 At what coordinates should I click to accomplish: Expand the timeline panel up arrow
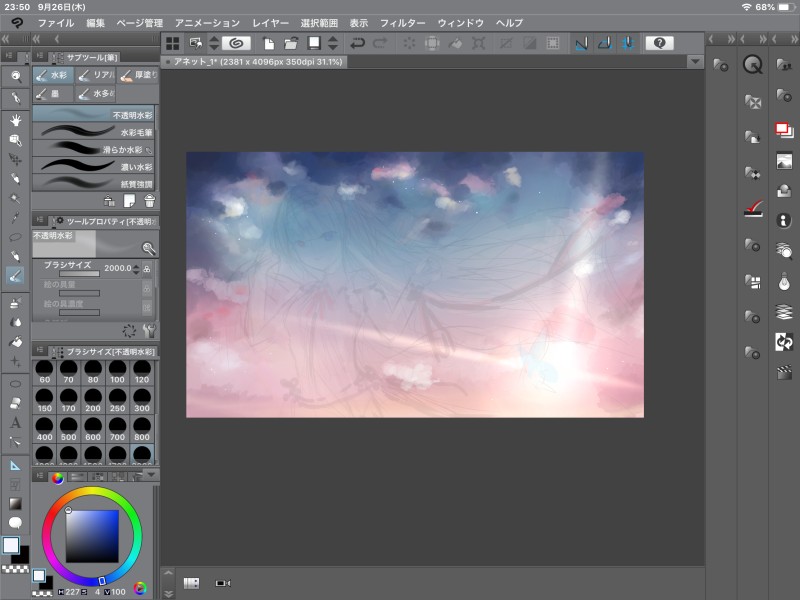coord(168,573)
